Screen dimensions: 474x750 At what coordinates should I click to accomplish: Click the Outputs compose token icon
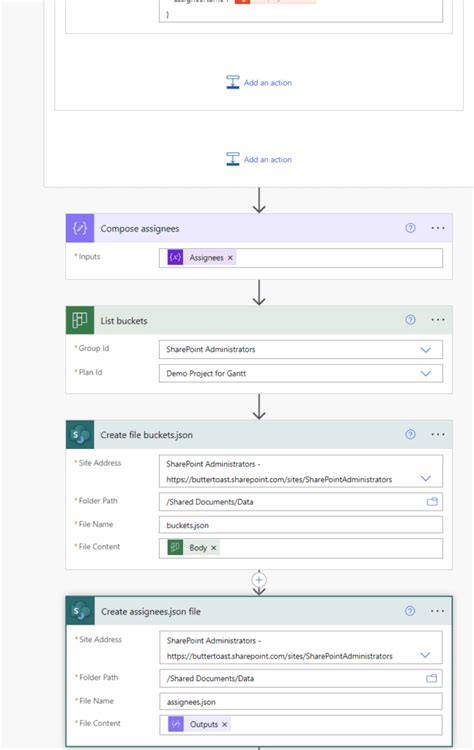176,724
